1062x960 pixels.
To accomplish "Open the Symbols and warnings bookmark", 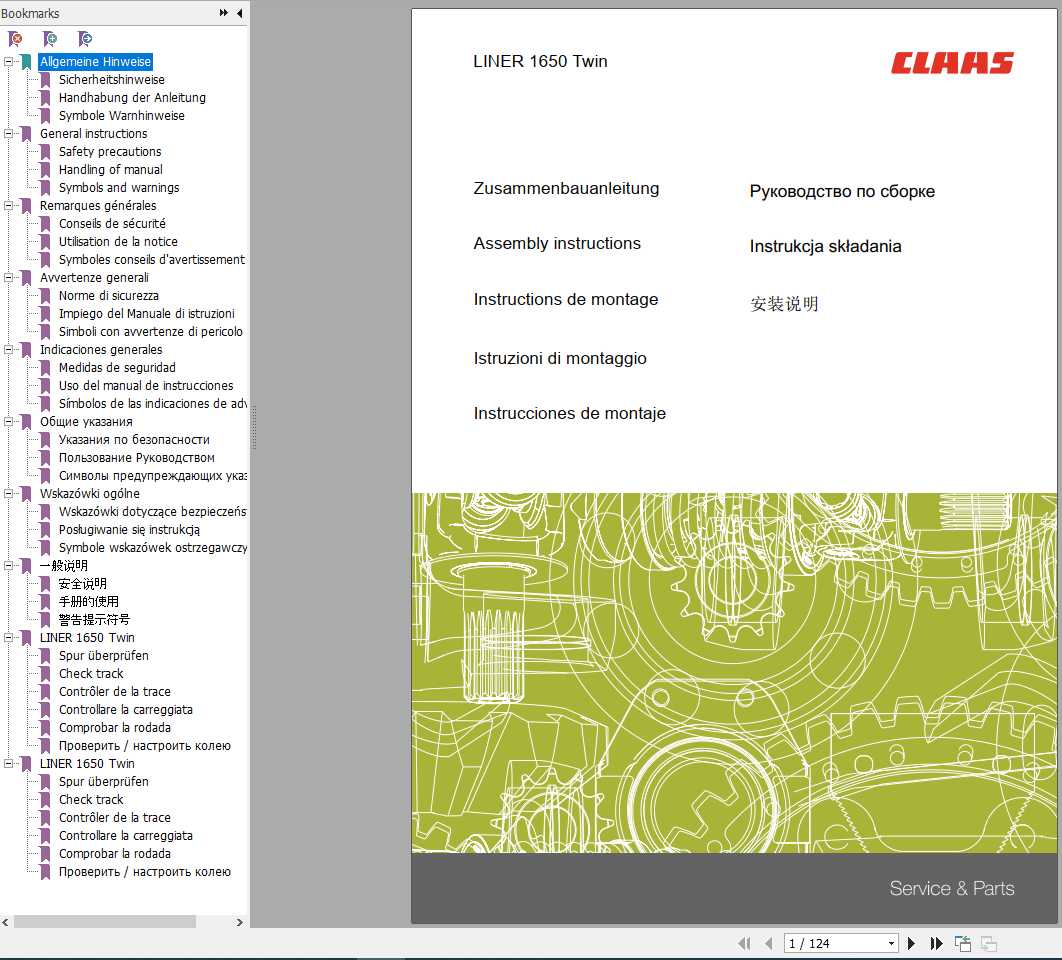I will [120, 187].
